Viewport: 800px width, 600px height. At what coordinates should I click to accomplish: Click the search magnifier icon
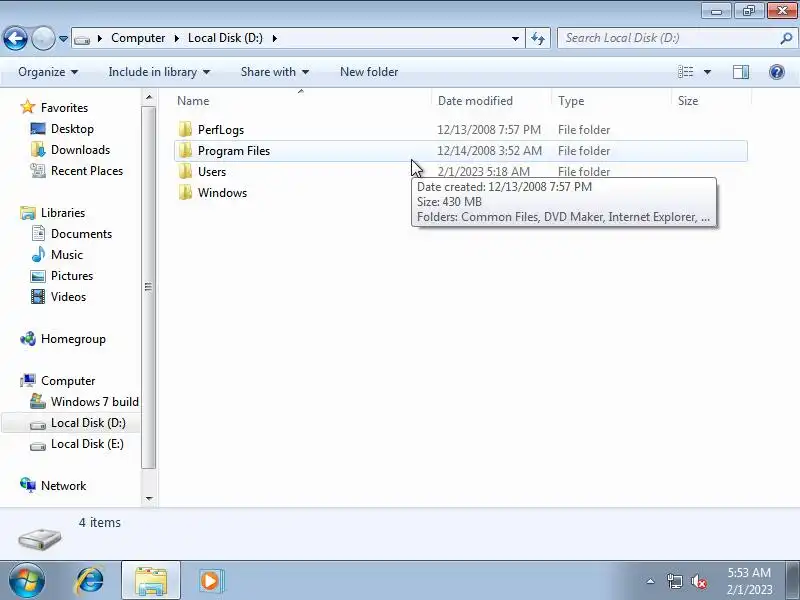[x=787, y=38]
